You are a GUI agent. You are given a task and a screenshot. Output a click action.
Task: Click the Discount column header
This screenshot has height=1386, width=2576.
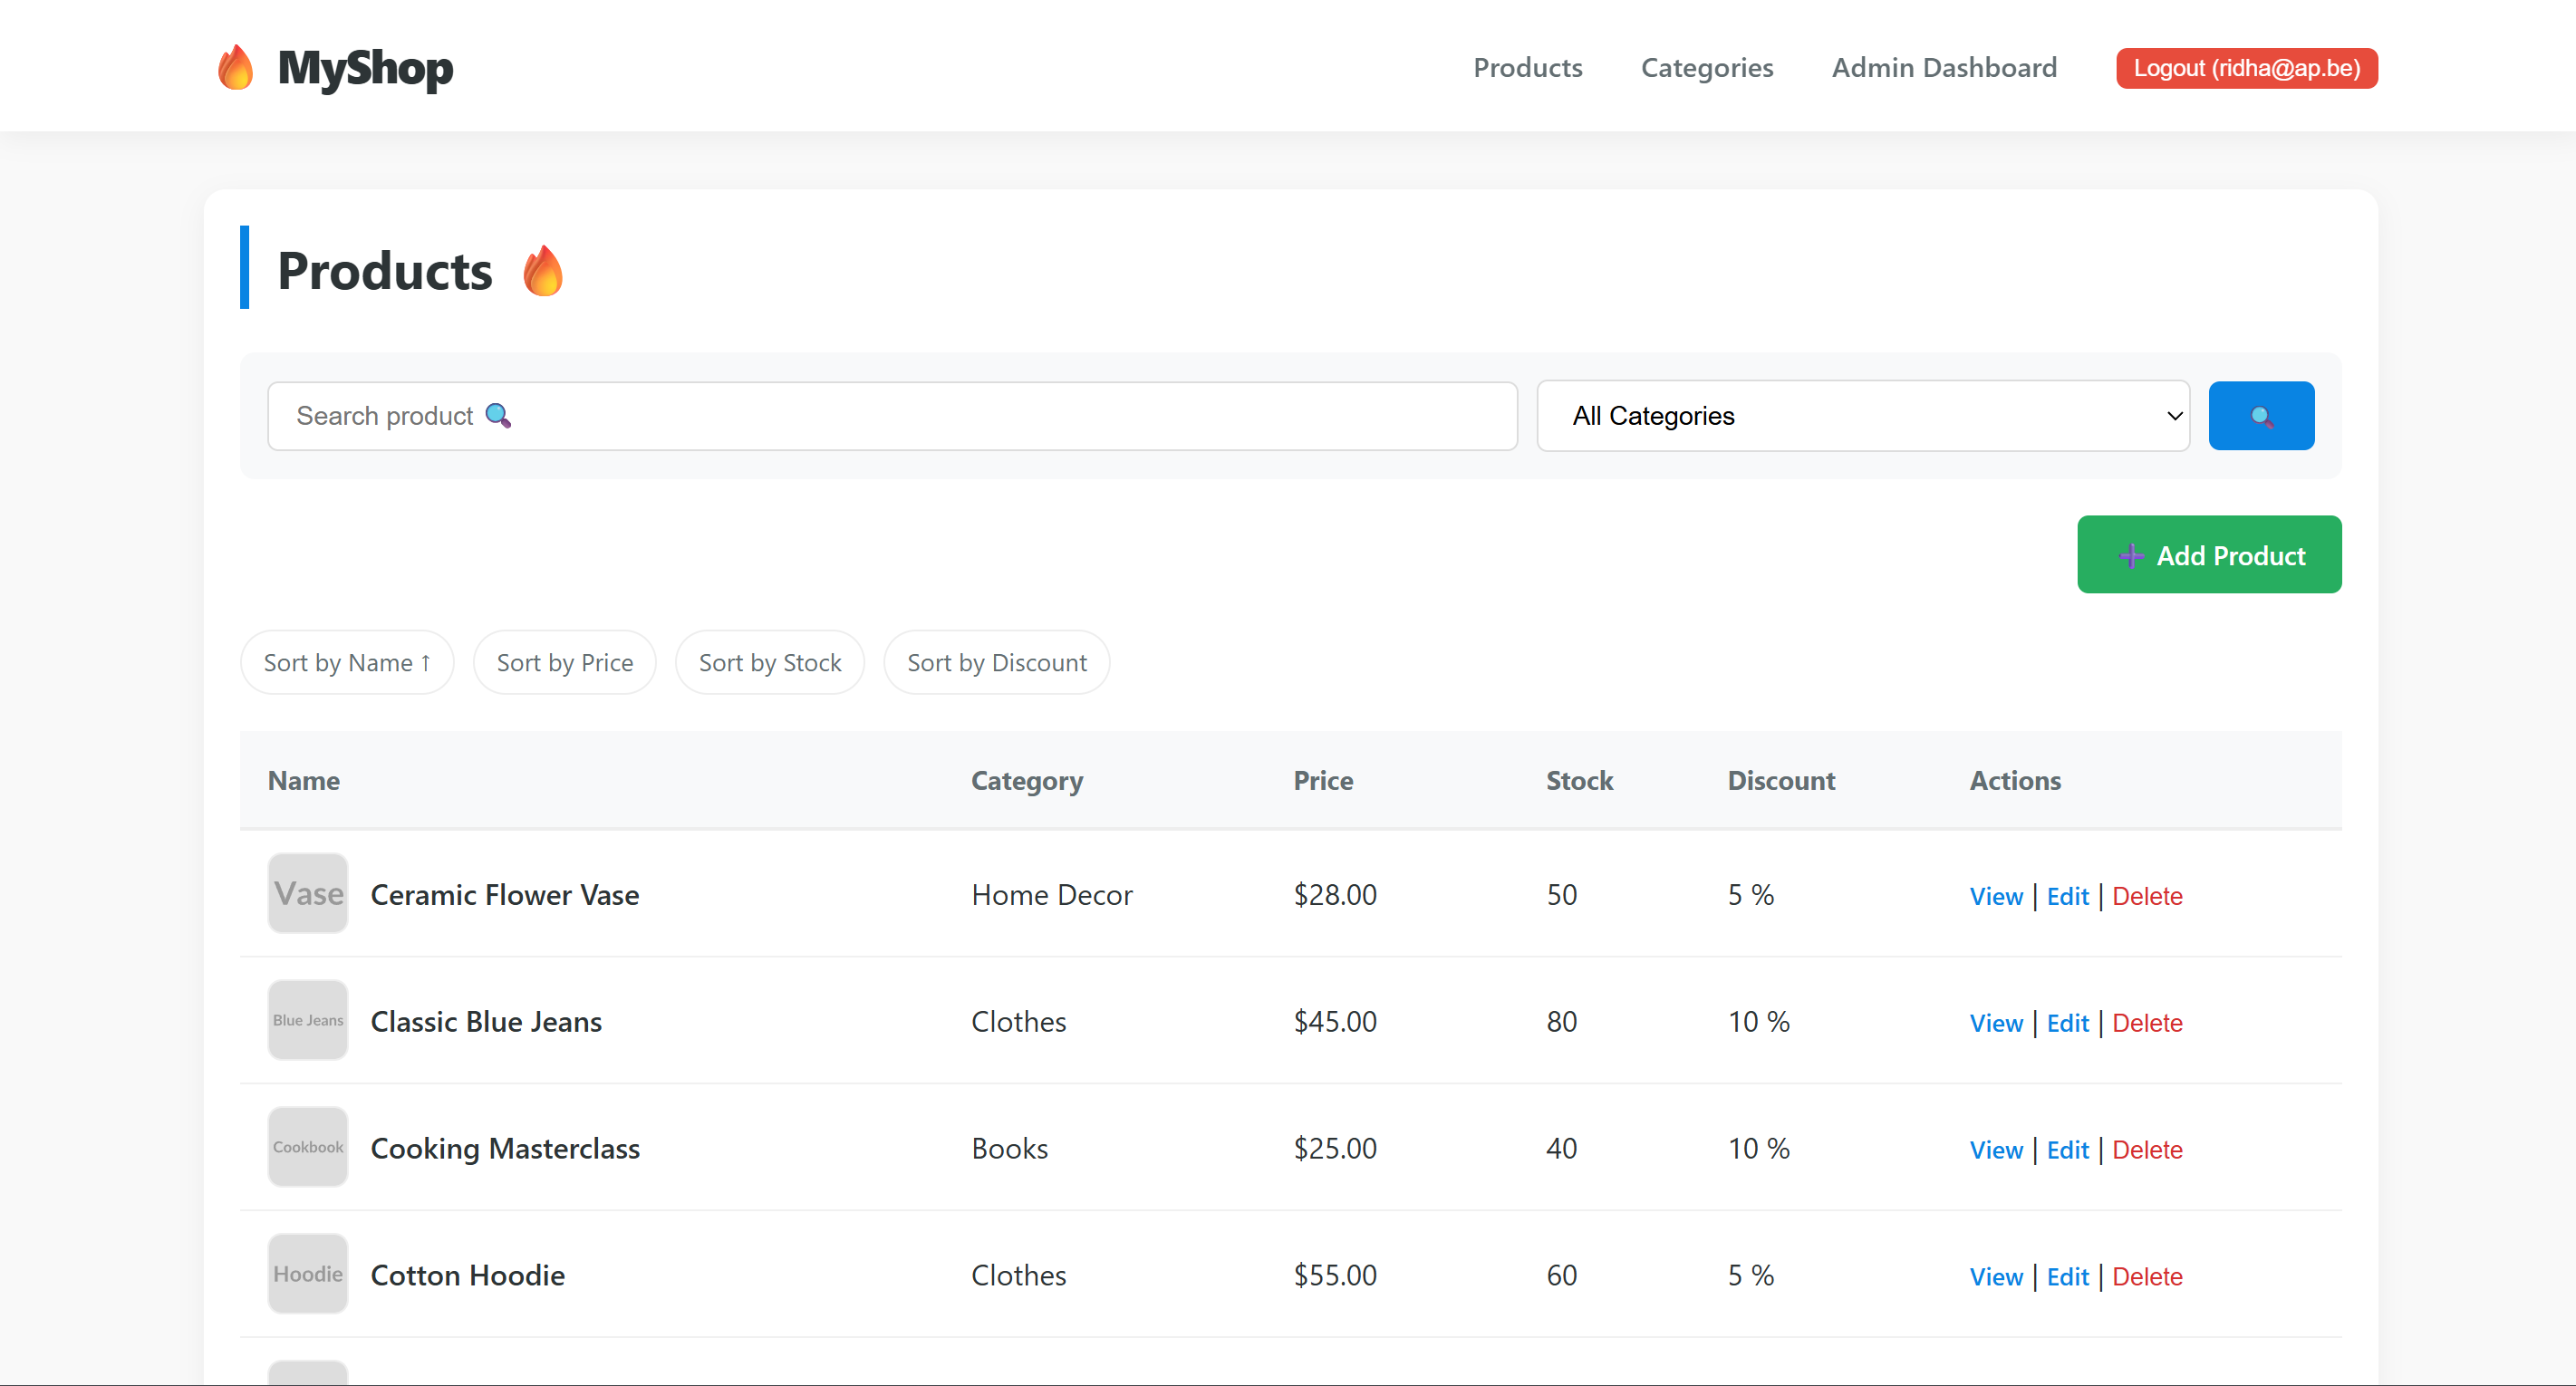[x=1781, y=780]
